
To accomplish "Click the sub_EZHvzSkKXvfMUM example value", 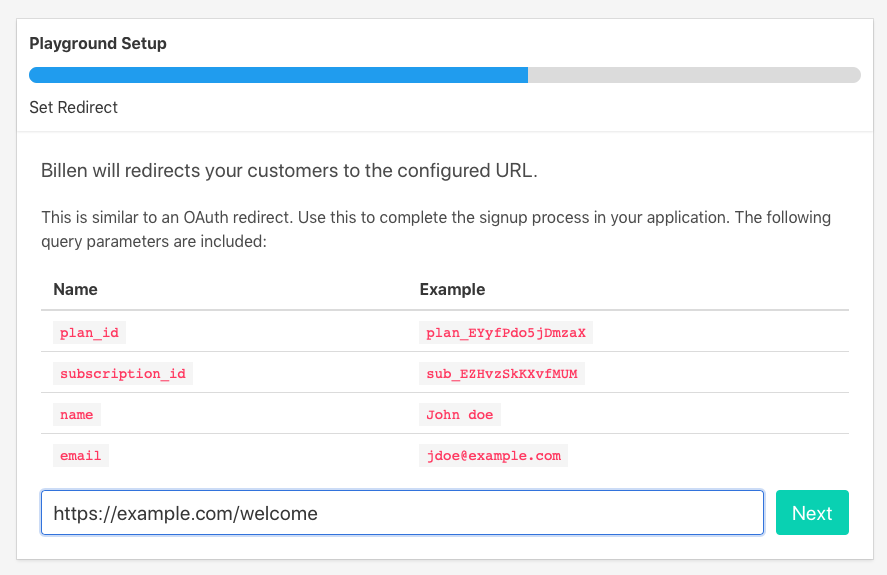I will pos(502,374).
